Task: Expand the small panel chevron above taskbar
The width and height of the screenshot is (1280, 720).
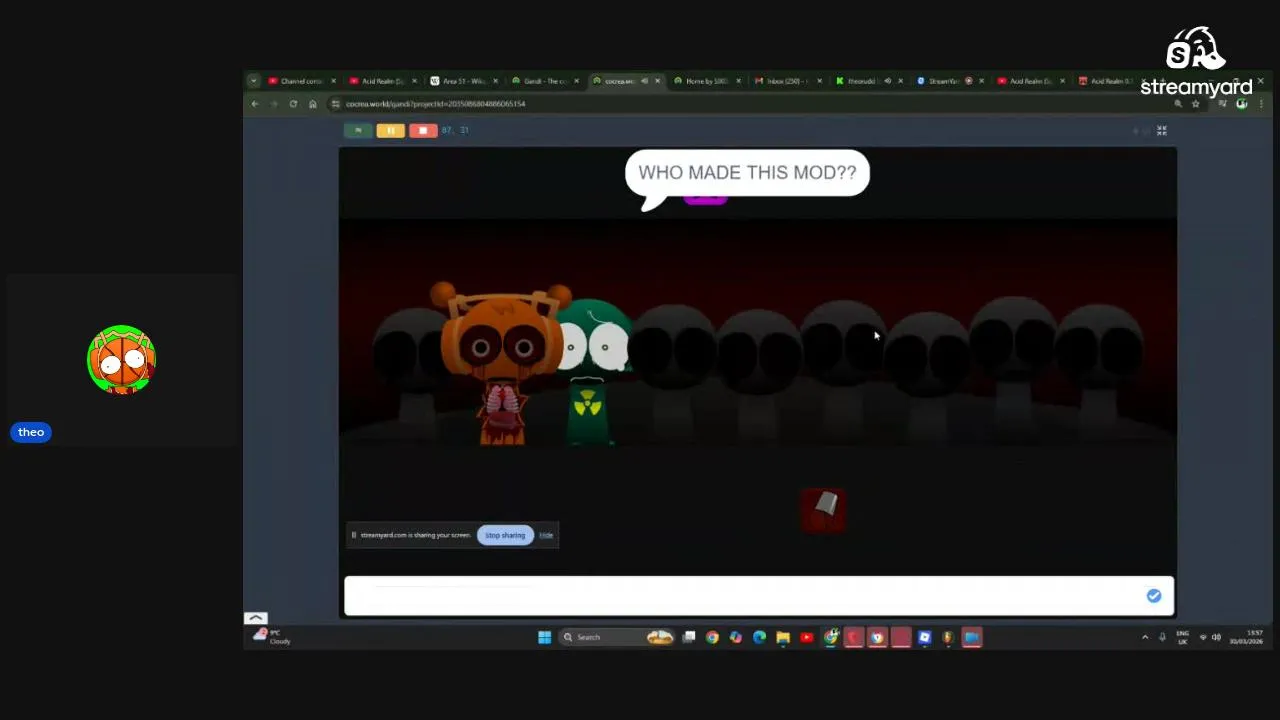Action: pos(255,618)
